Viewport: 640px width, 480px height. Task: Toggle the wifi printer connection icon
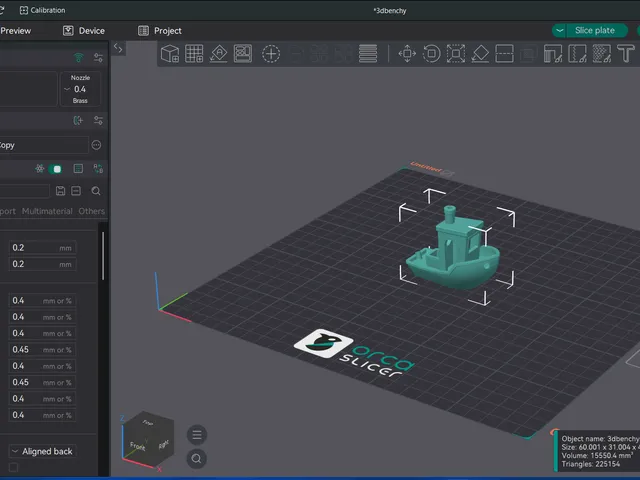78,58
